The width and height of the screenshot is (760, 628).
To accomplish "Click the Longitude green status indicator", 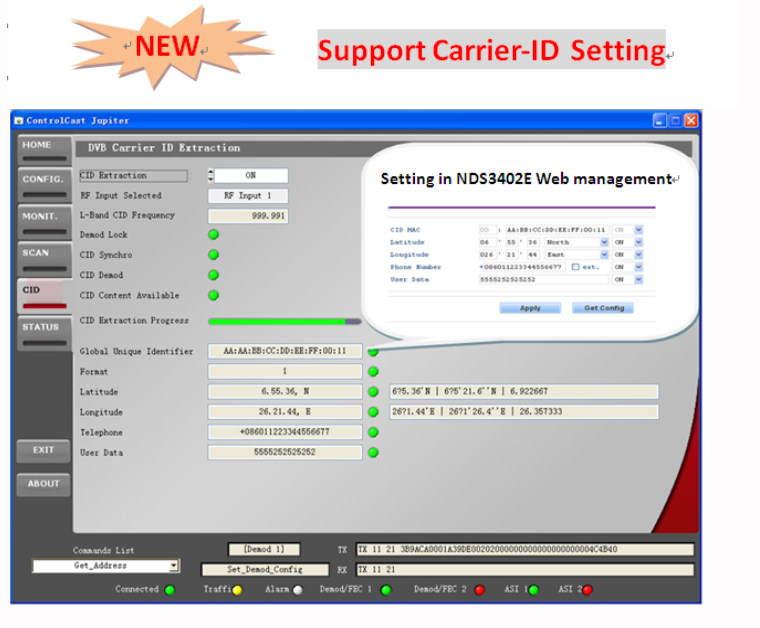I will [373, 412].
